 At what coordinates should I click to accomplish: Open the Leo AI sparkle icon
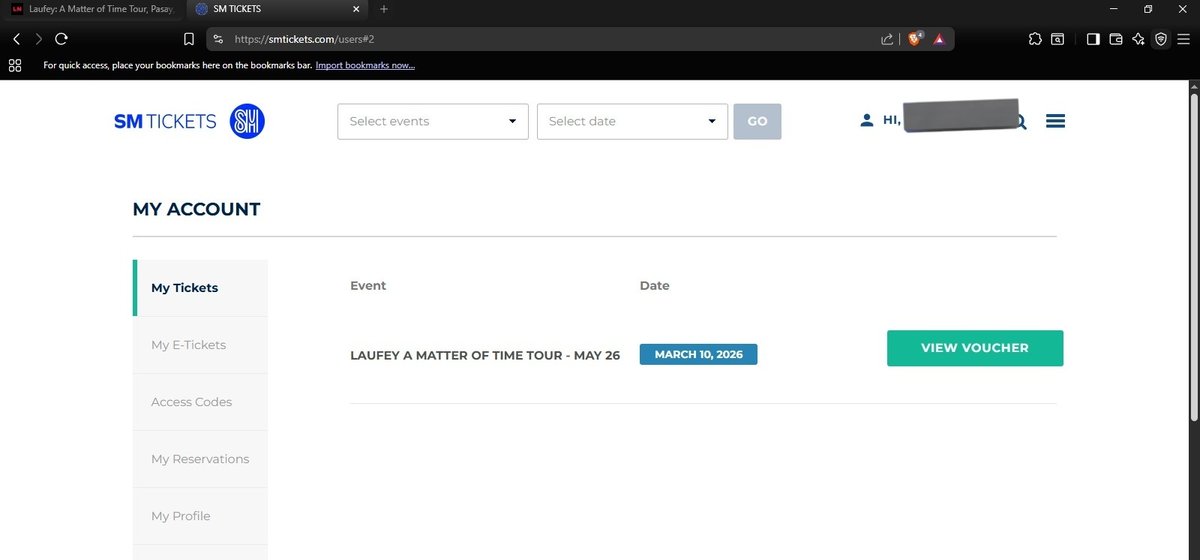click(1138, 39)
